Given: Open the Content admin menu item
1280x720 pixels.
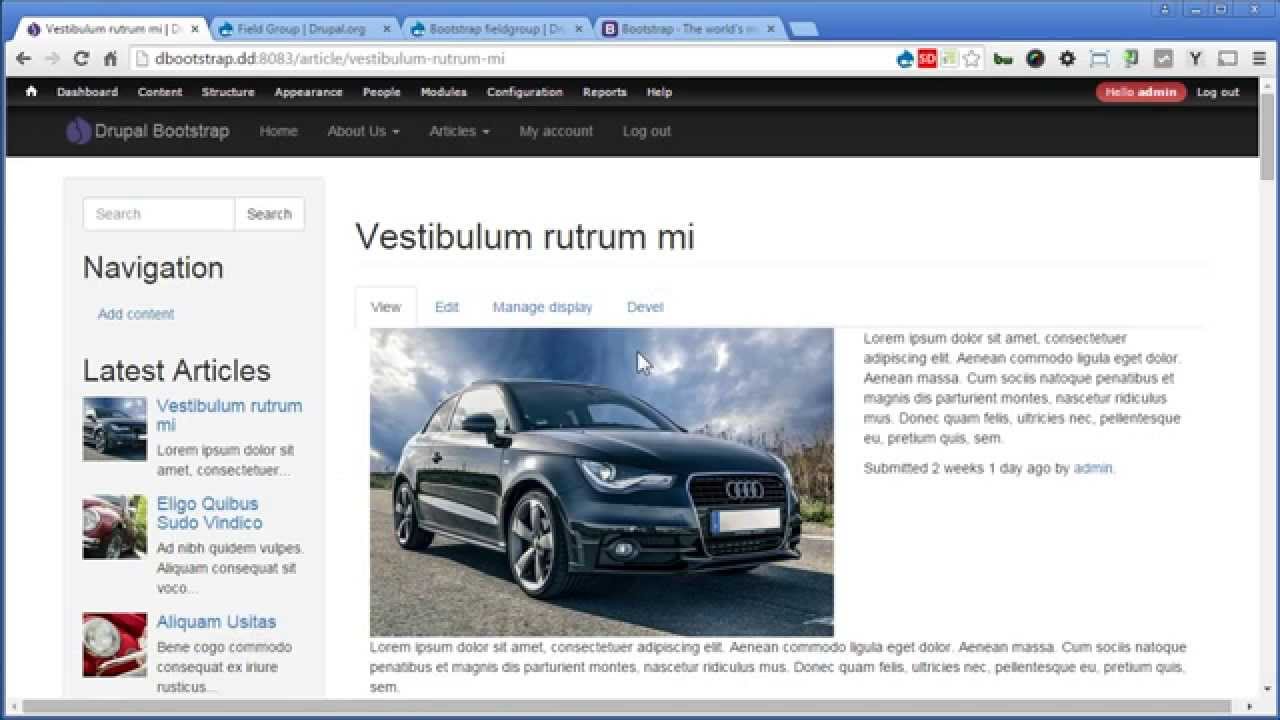Looking at the screenshot, I should [160, 92].
